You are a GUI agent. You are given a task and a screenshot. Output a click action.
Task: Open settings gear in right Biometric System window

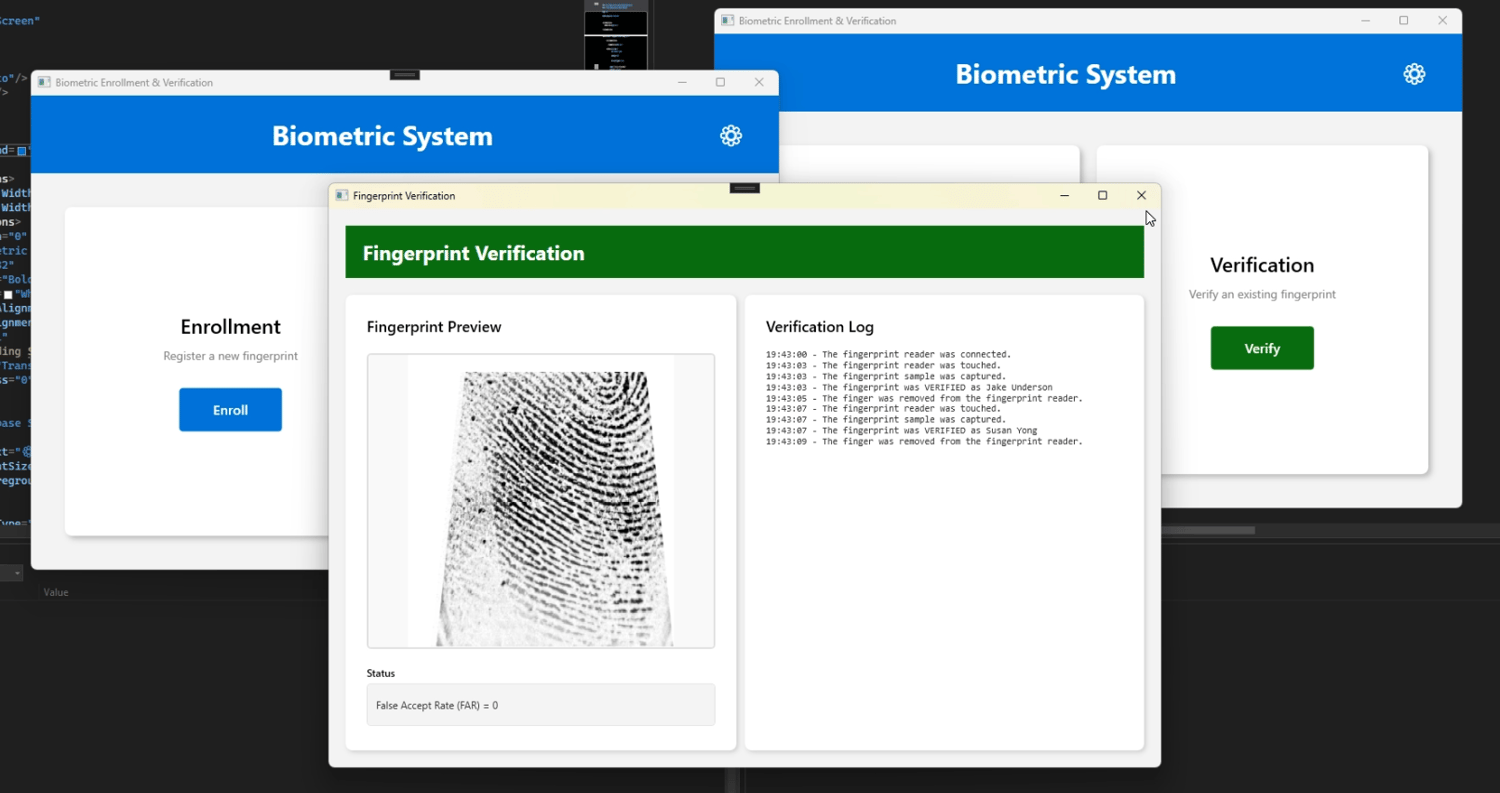[1414, 74]
